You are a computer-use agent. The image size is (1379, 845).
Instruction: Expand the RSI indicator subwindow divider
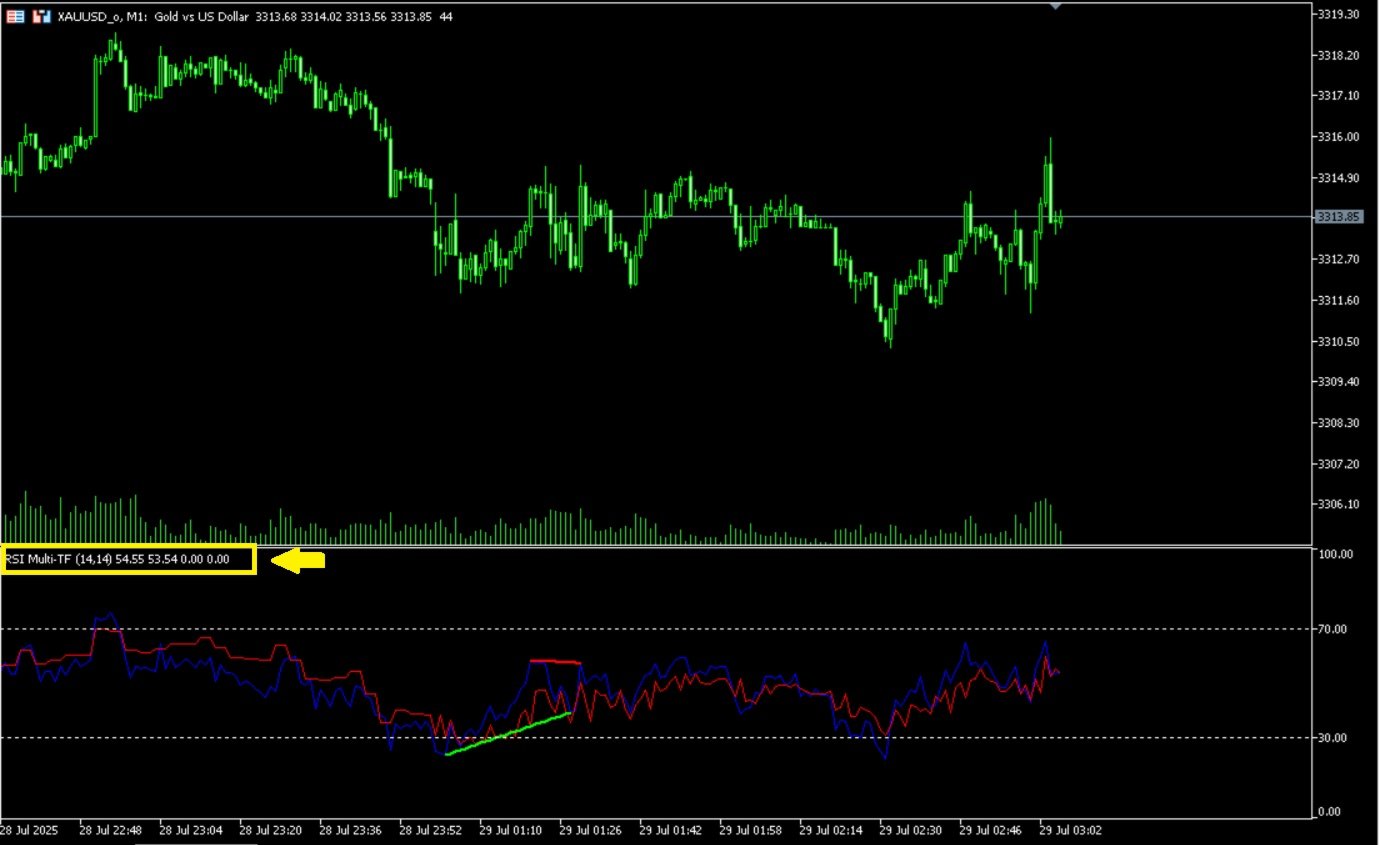(650, 545)
